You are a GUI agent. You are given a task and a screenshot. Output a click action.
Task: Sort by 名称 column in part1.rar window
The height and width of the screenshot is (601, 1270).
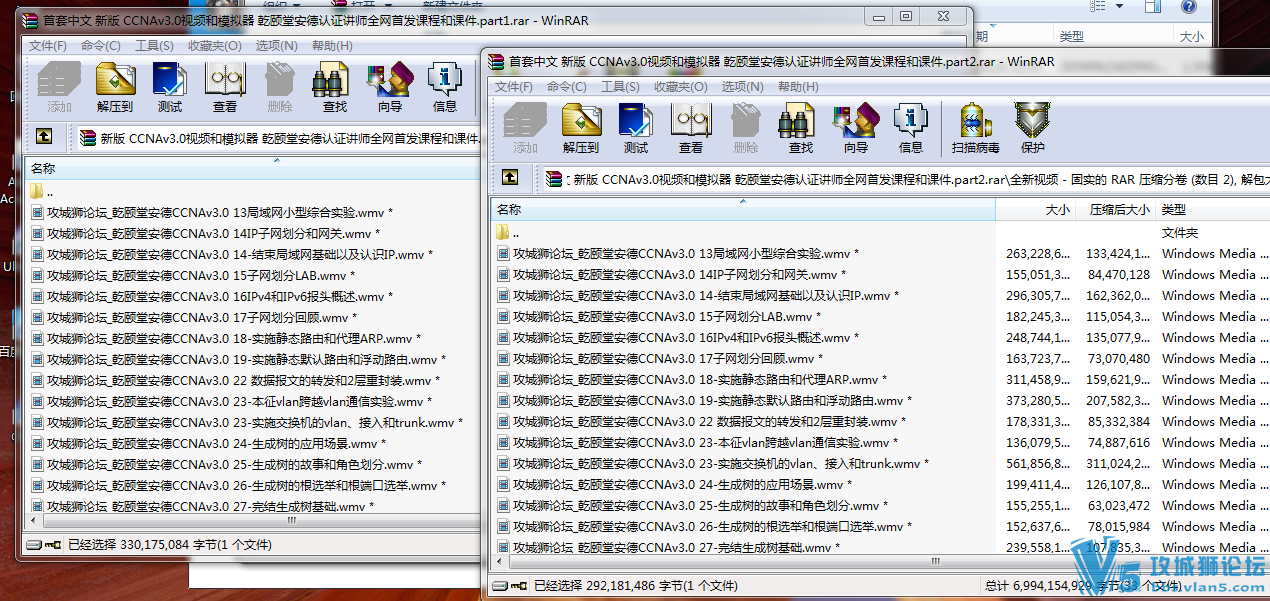click(252, 169)
